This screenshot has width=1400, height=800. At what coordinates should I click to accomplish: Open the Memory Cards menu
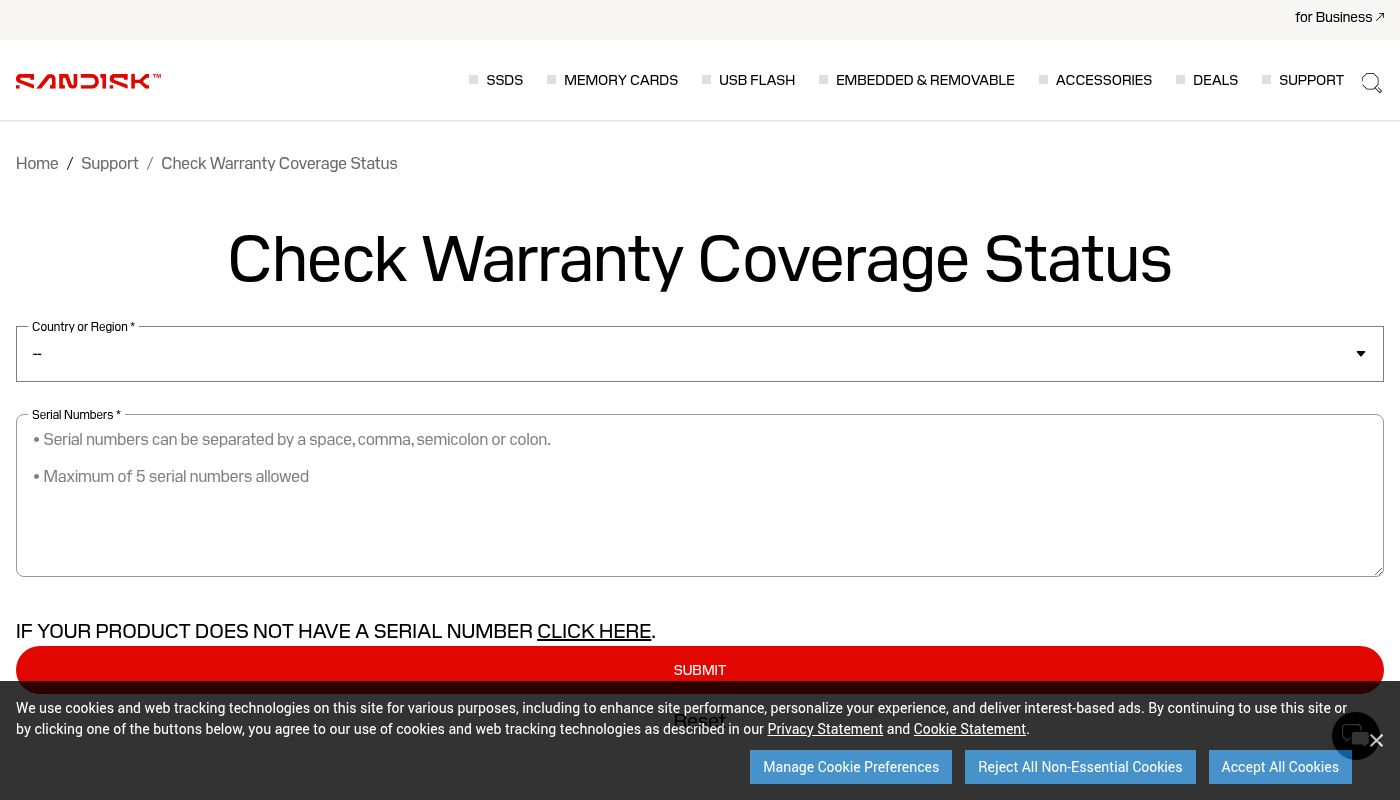[x=620, y=80]
